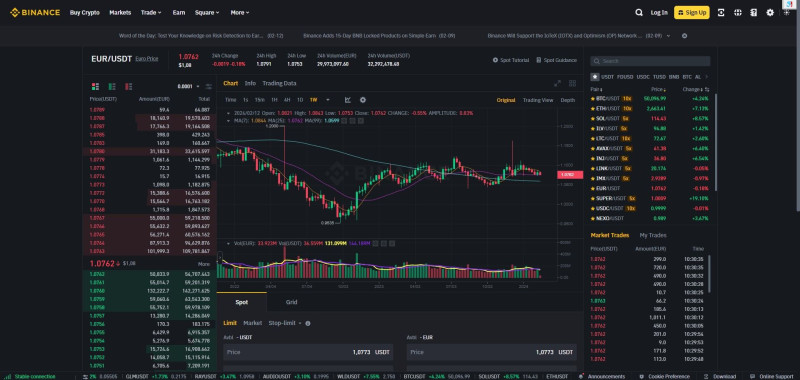The image size is (800, 380).
Task: Close the announcement banner
Action: click(x=685, y=36)
